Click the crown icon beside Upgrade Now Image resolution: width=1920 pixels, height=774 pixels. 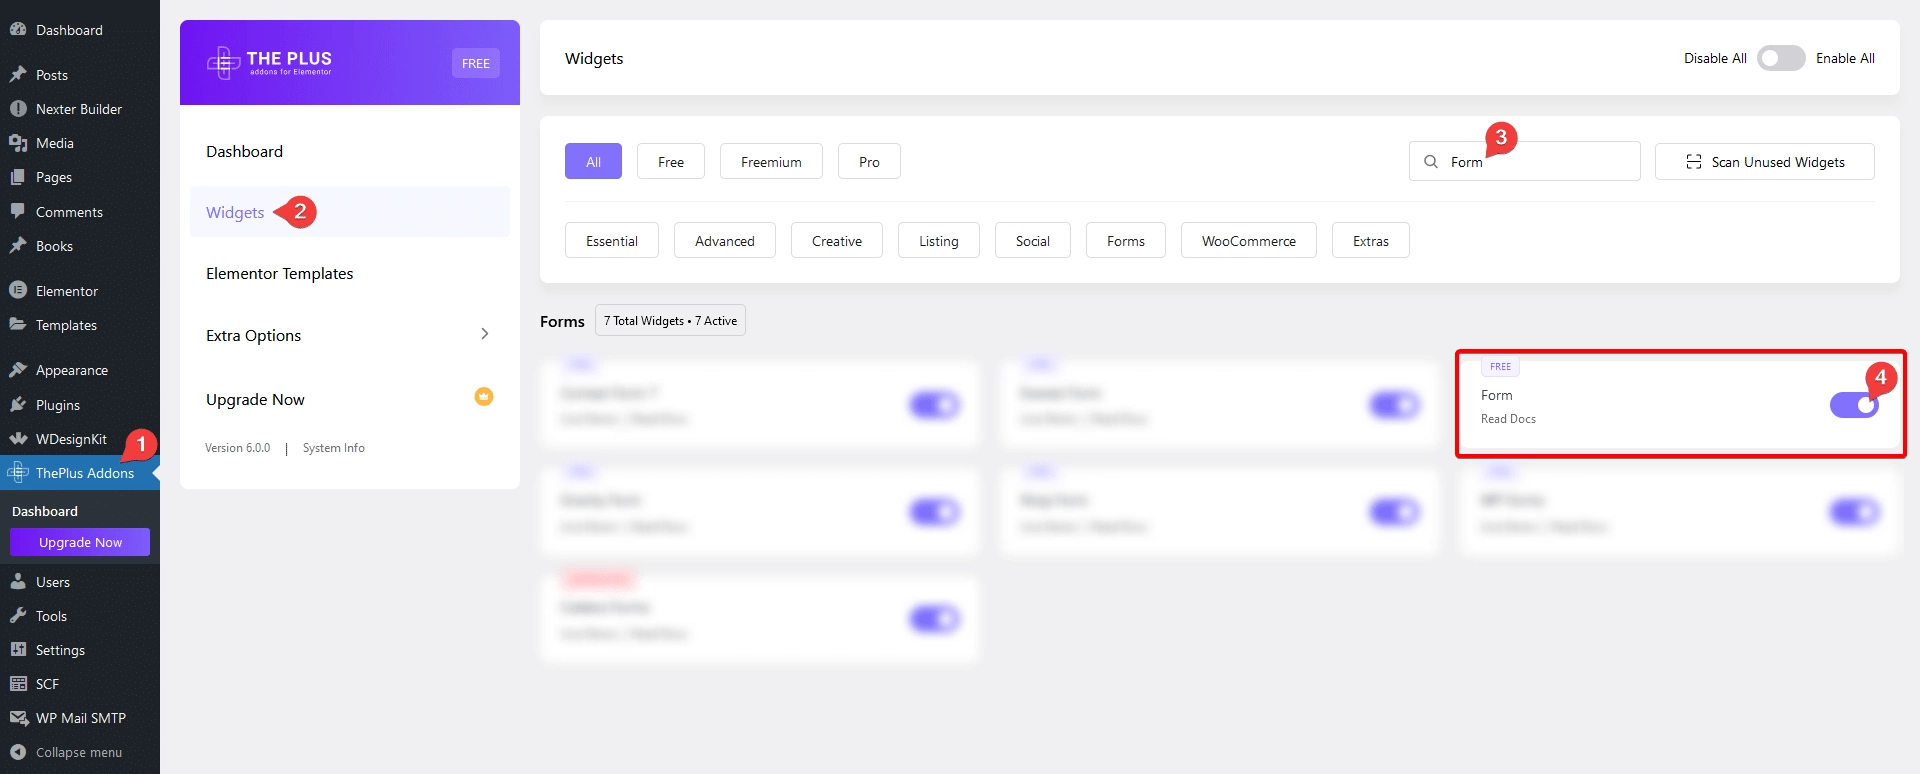(x=484, y=396)
